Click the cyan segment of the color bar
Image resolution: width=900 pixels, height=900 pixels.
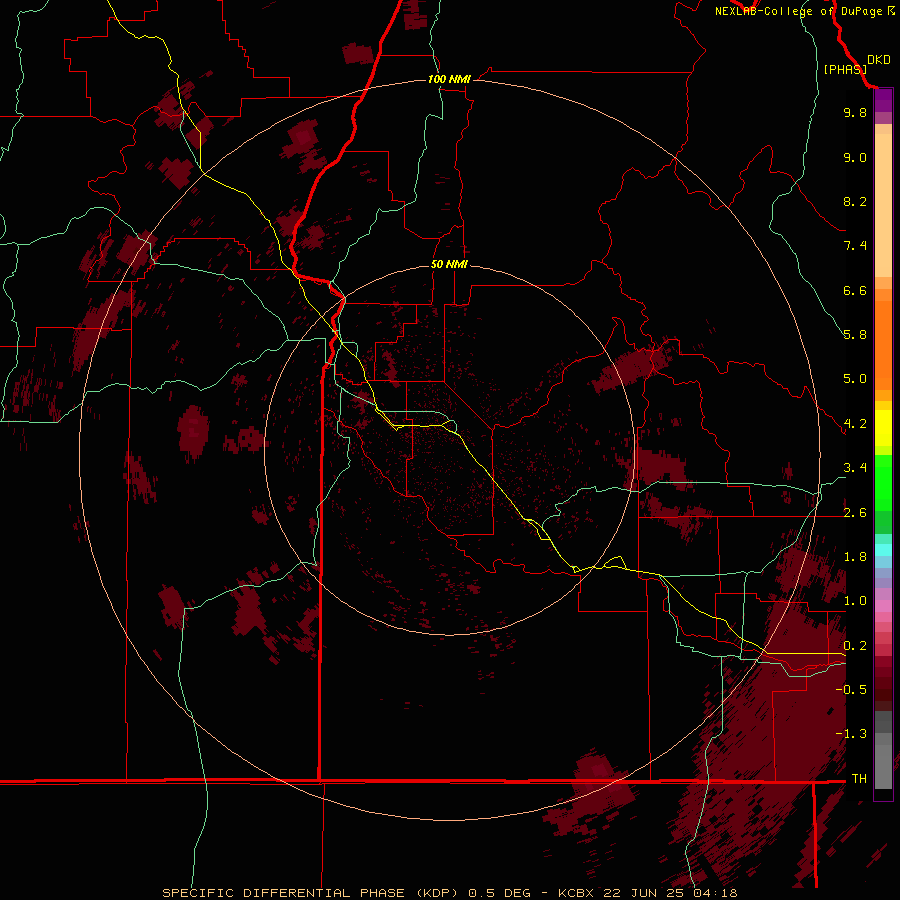(883, 550)
